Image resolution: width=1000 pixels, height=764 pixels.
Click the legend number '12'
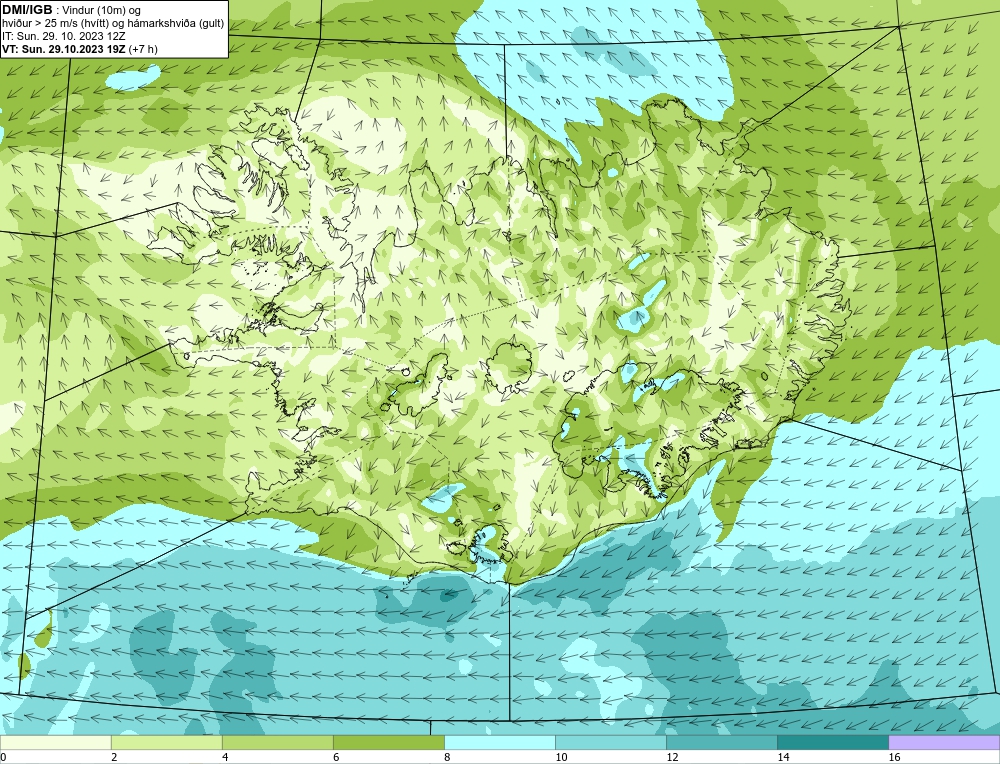pyautogui.click(x=672, y=757)
